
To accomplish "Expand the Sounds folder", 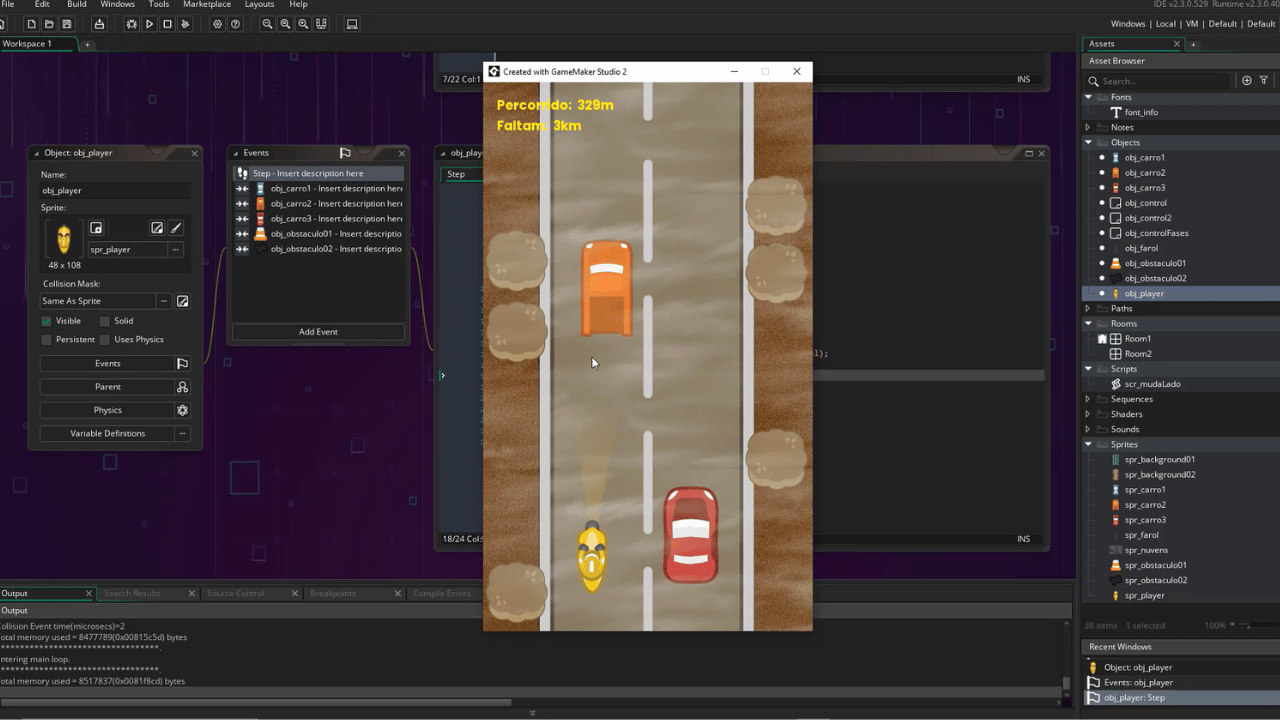I will coord(1088,429).
